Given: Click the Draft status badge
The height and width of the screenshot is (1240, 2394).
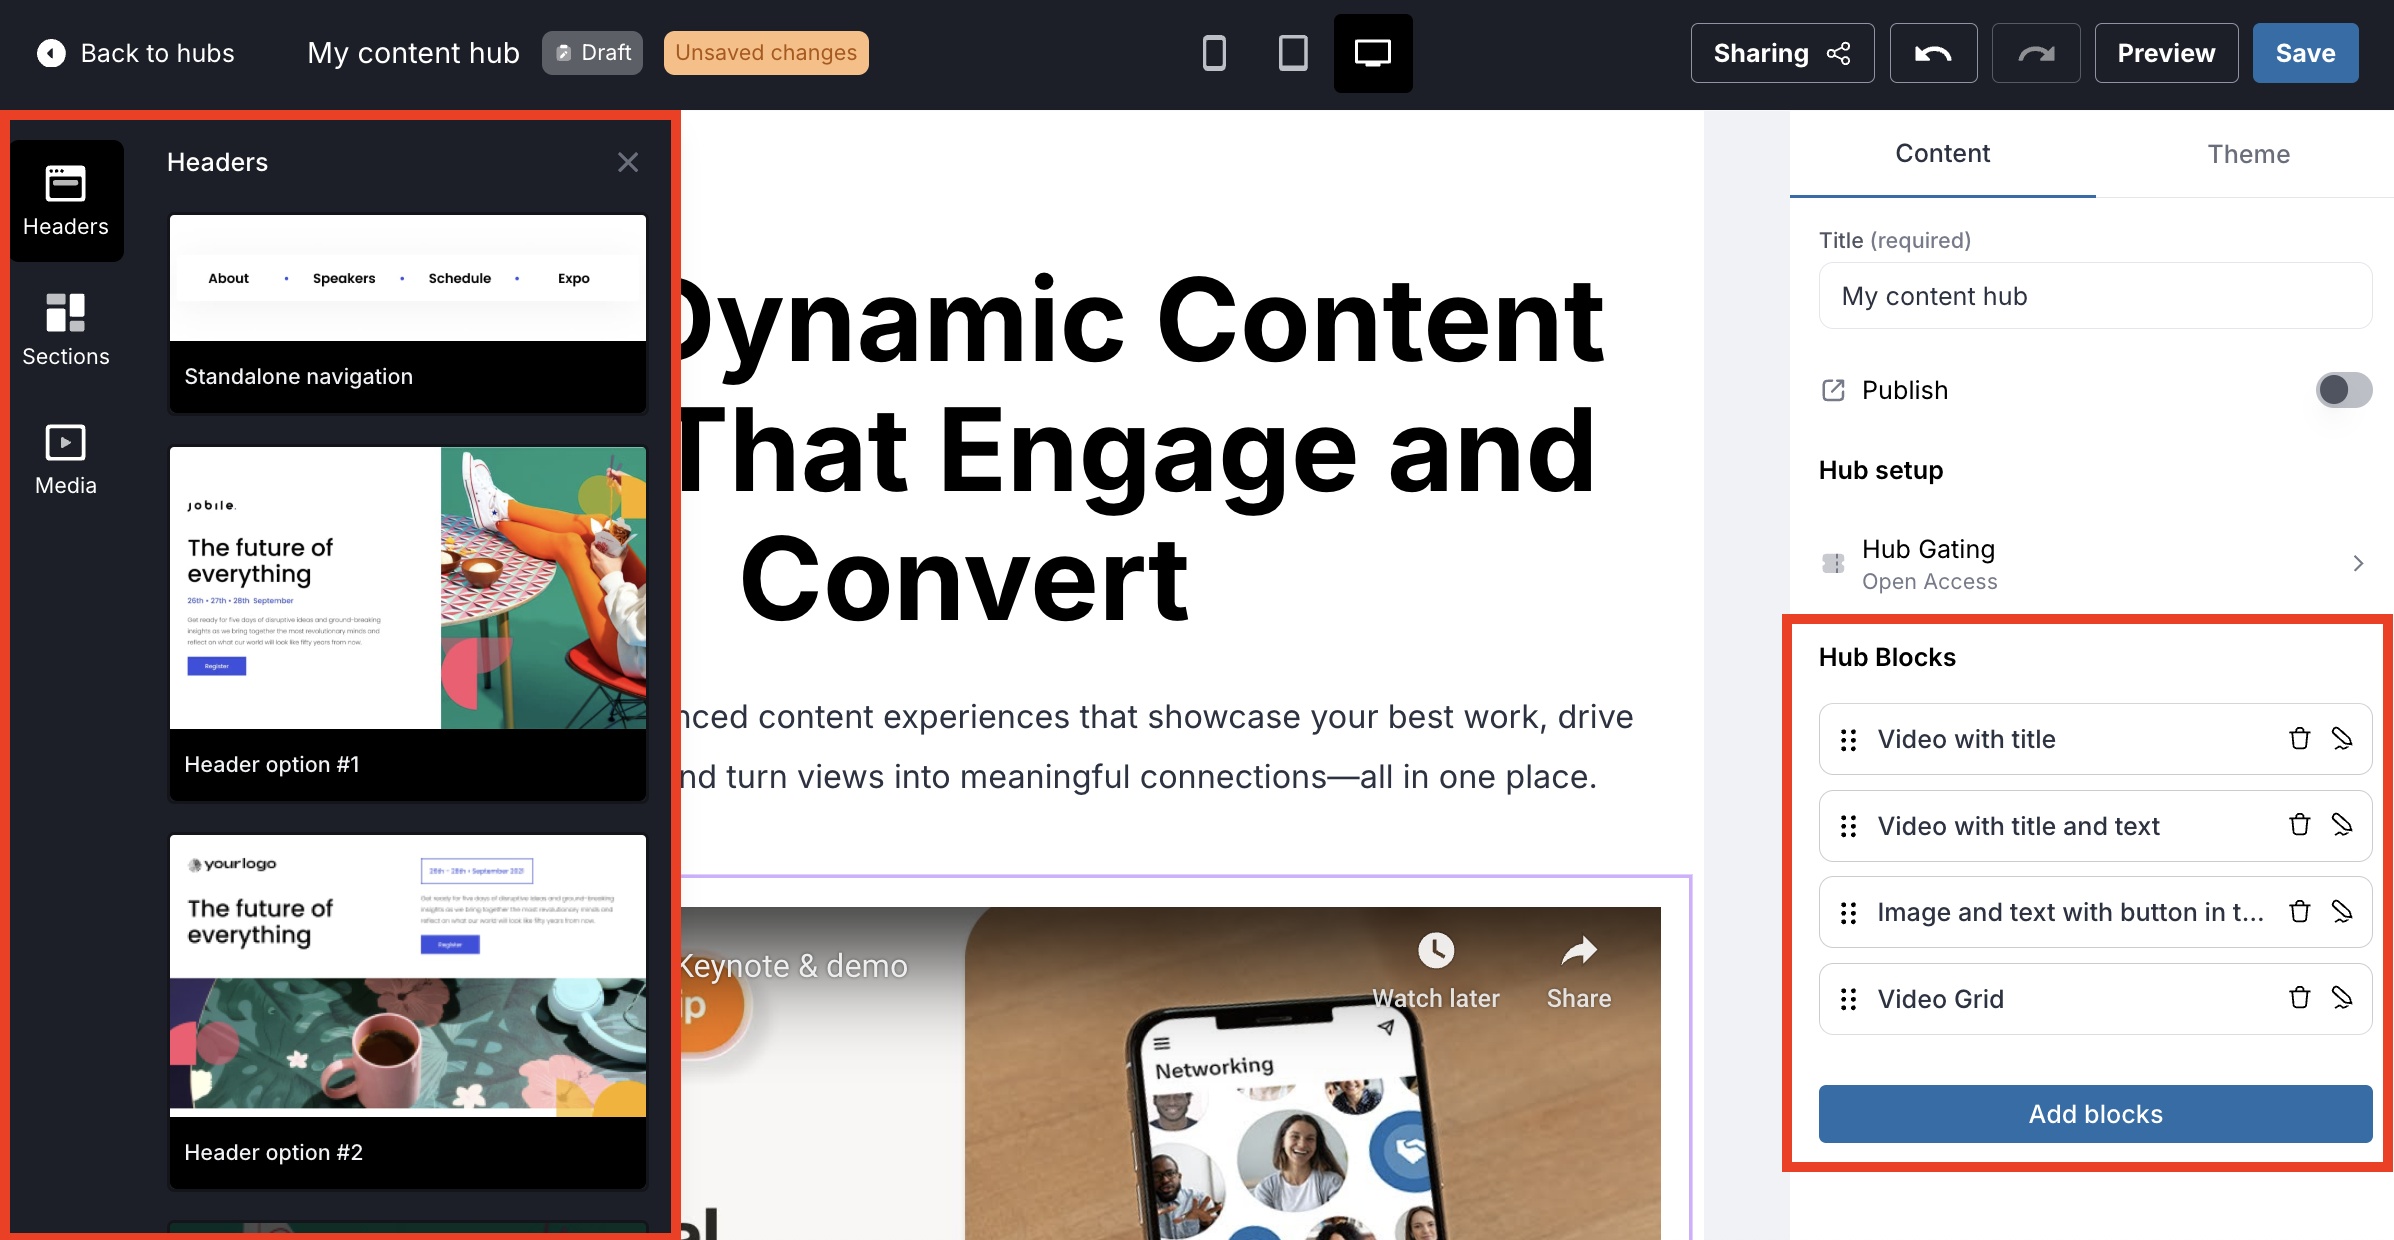Looking at the screenshot, I should [592, 53].
